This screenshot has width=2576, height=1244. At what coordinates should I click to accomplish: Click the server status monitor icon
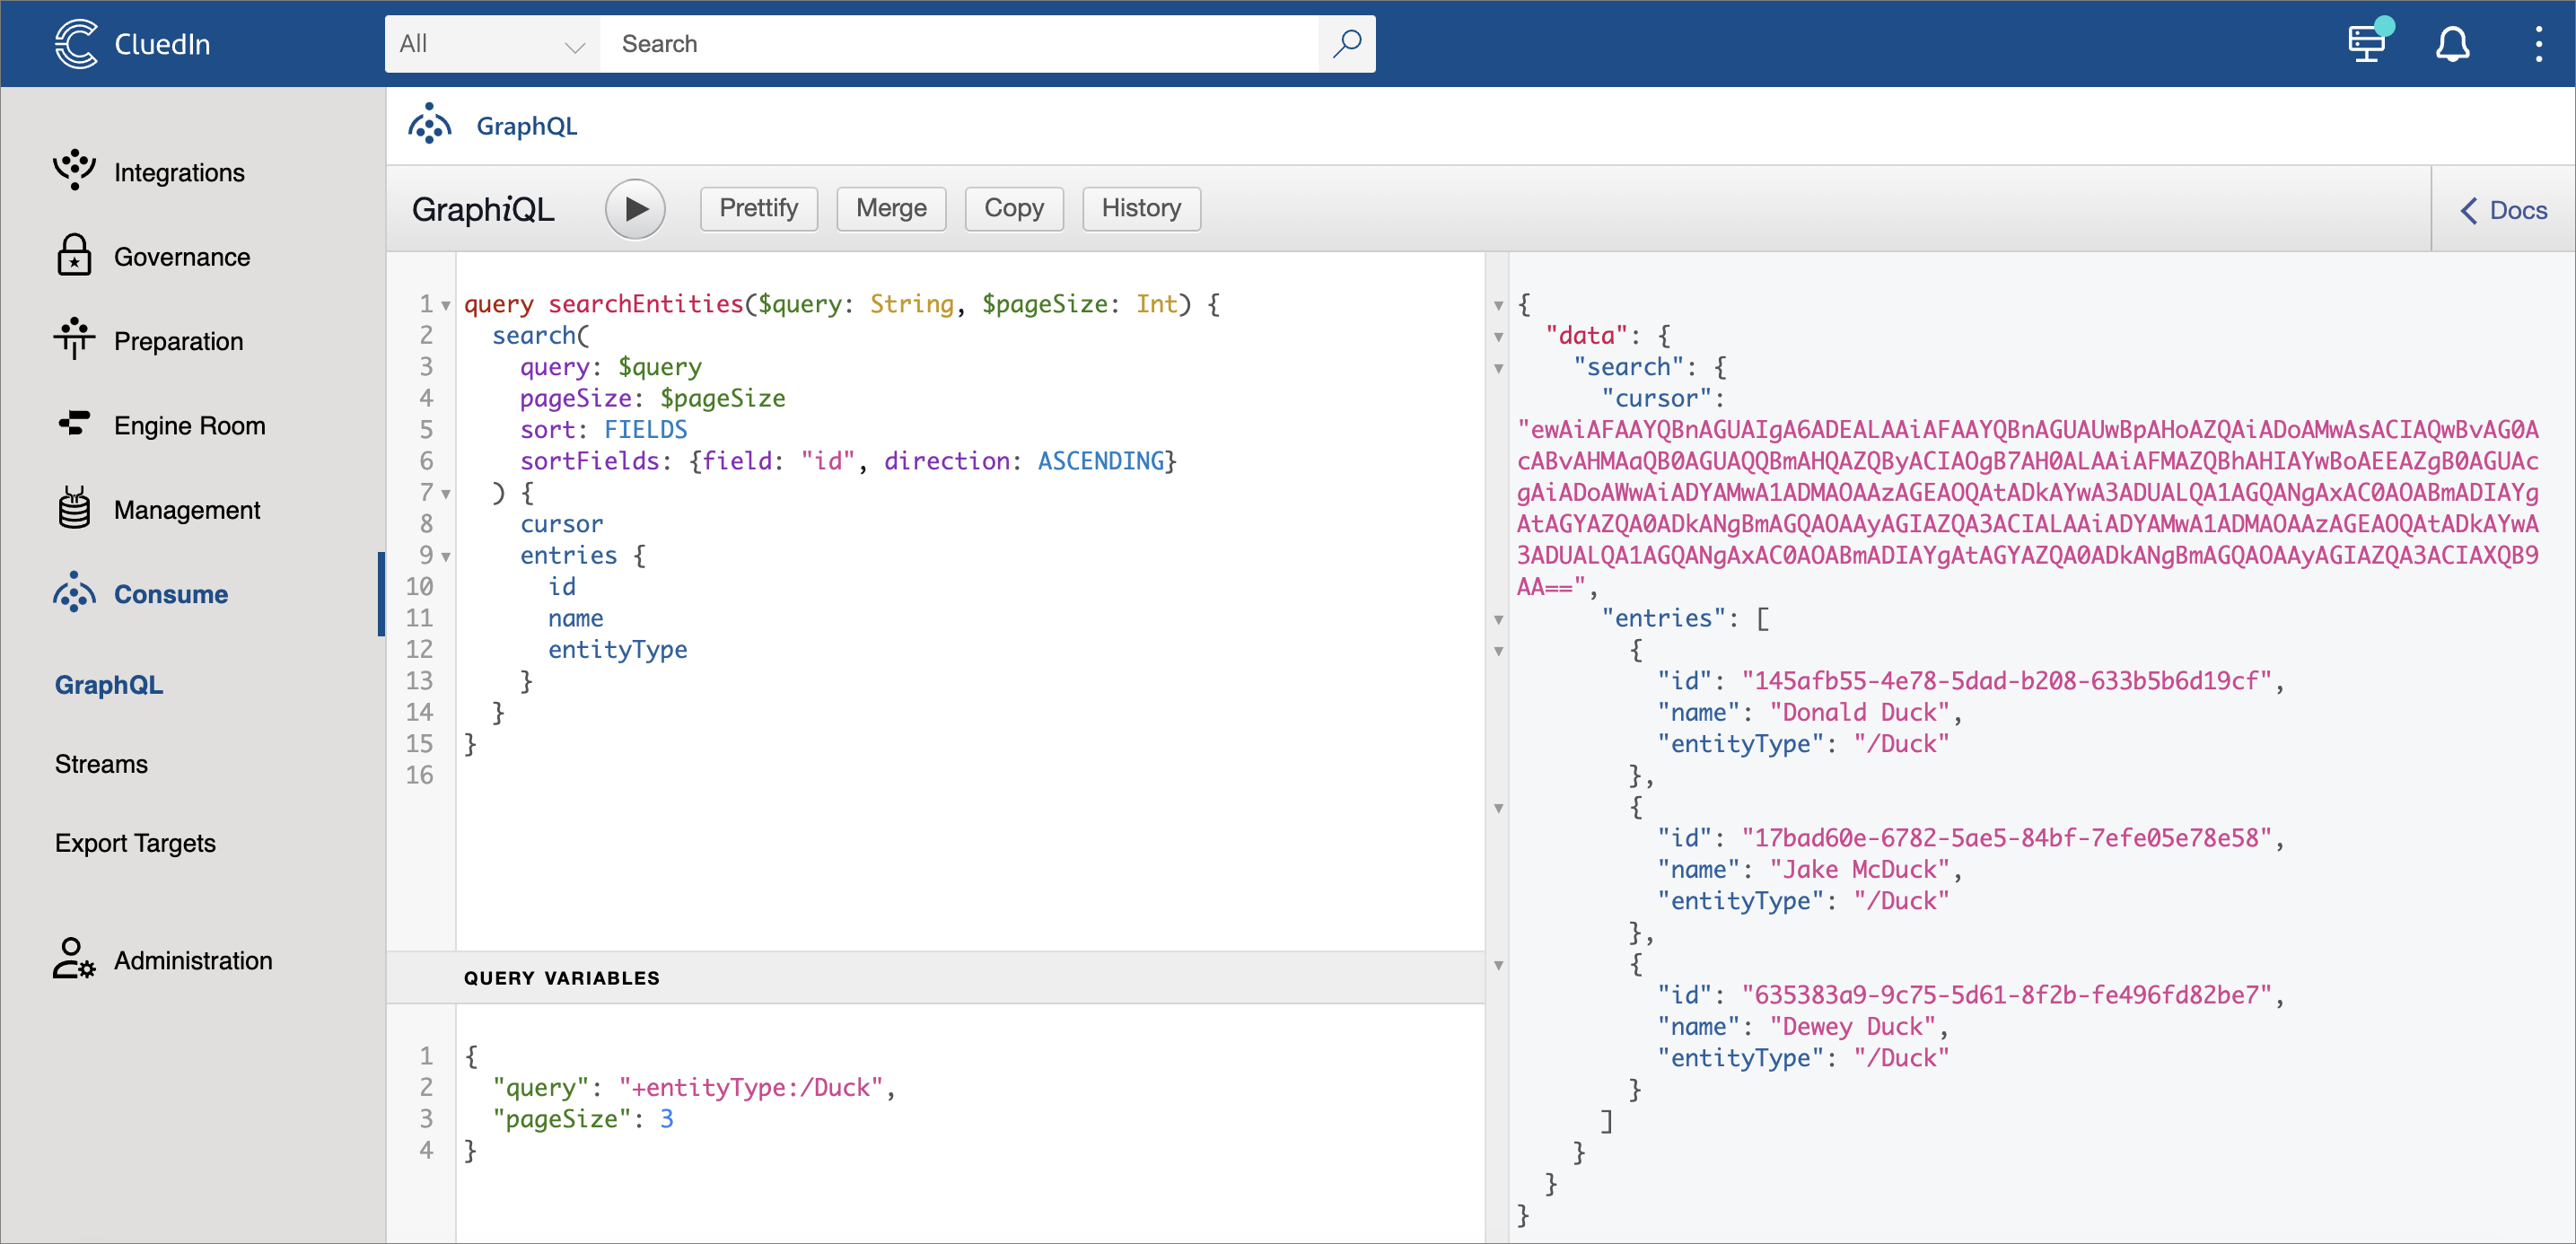coord(2367,44)
